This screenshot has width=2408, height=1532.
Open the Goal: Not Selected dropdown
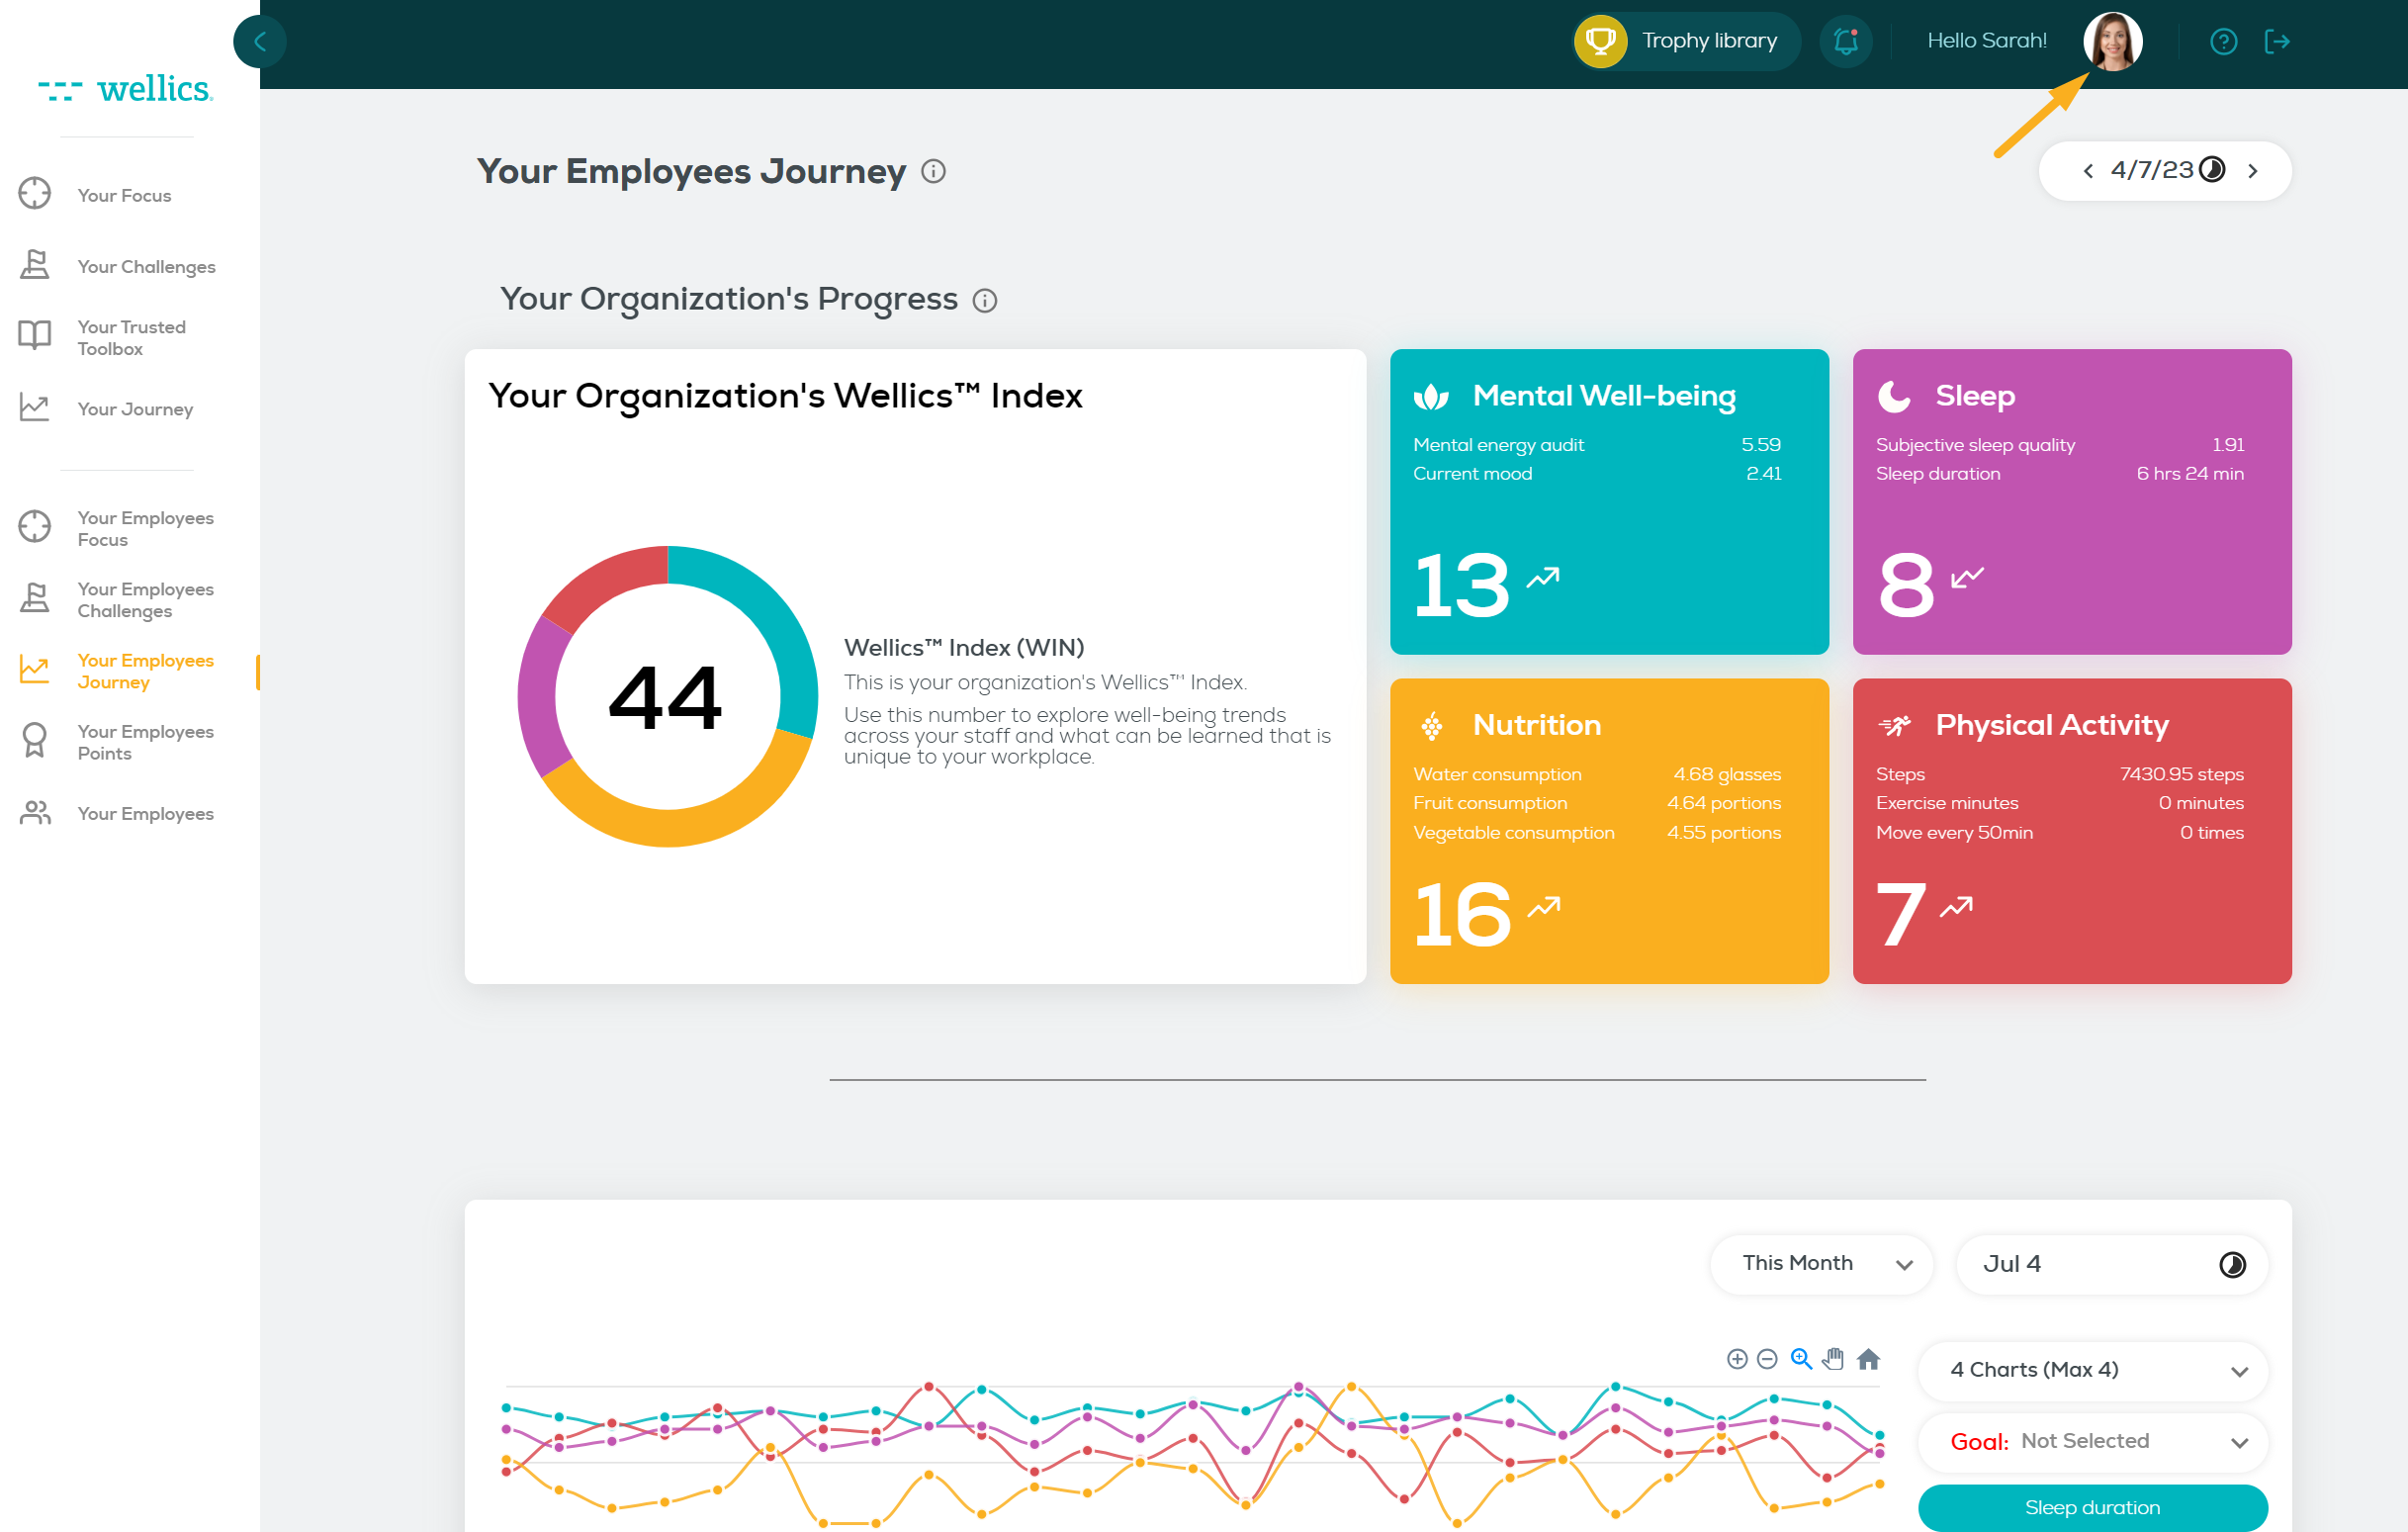point(2092,1441)
